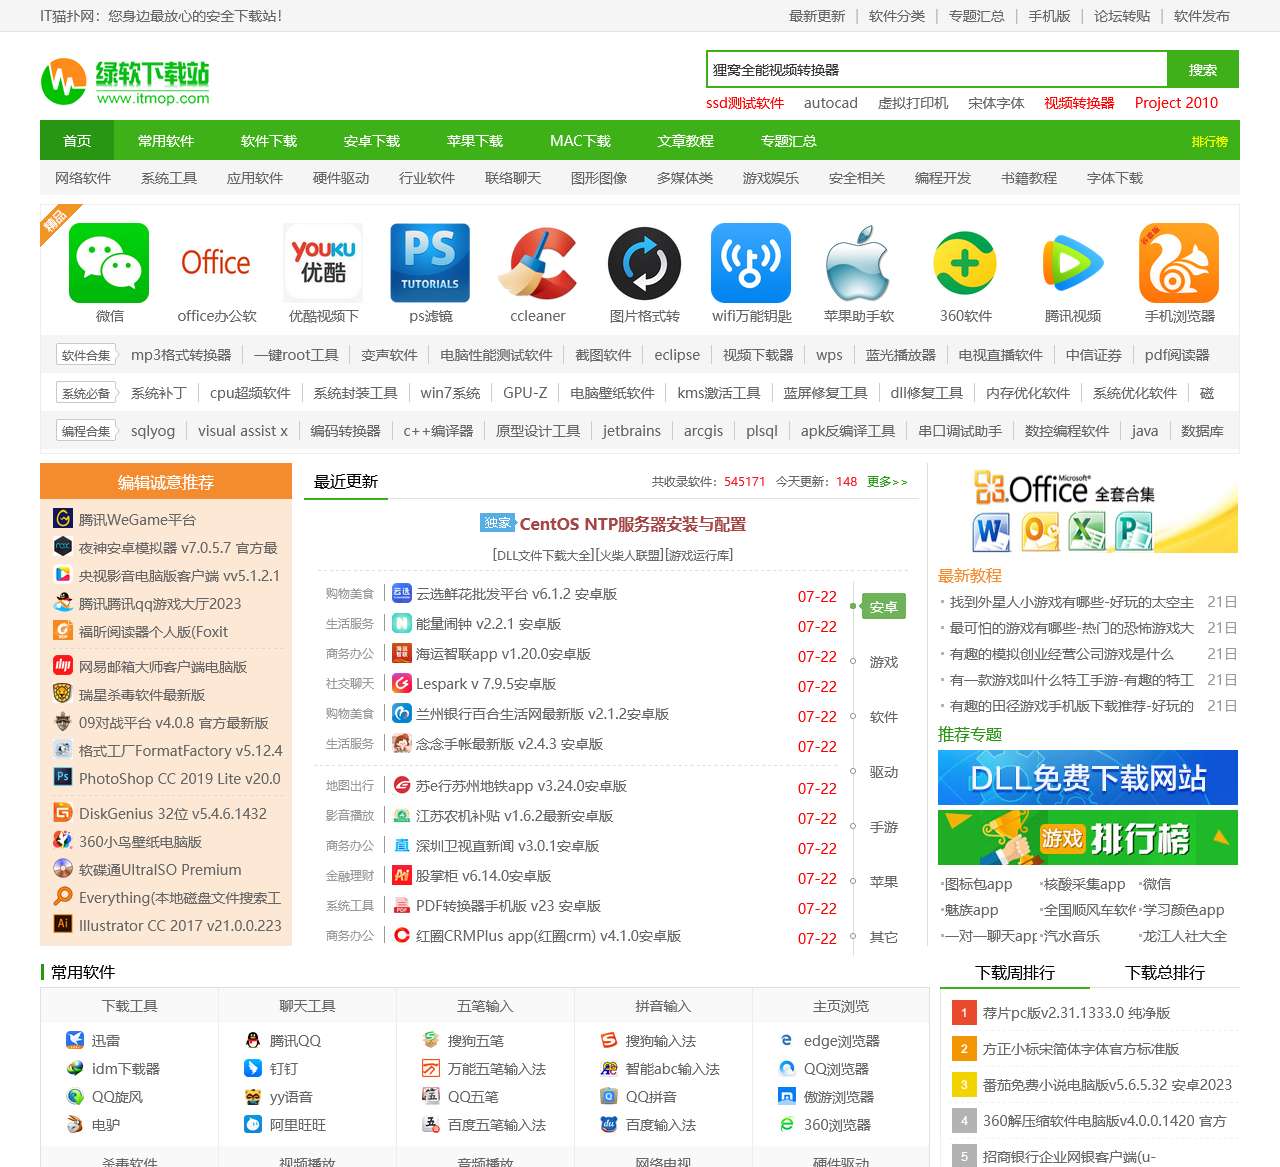The height and width of the screenshot is (1167, 1280).
Task: Click the 核酸采集app topic link
Action: click(x=1084, y=884)
